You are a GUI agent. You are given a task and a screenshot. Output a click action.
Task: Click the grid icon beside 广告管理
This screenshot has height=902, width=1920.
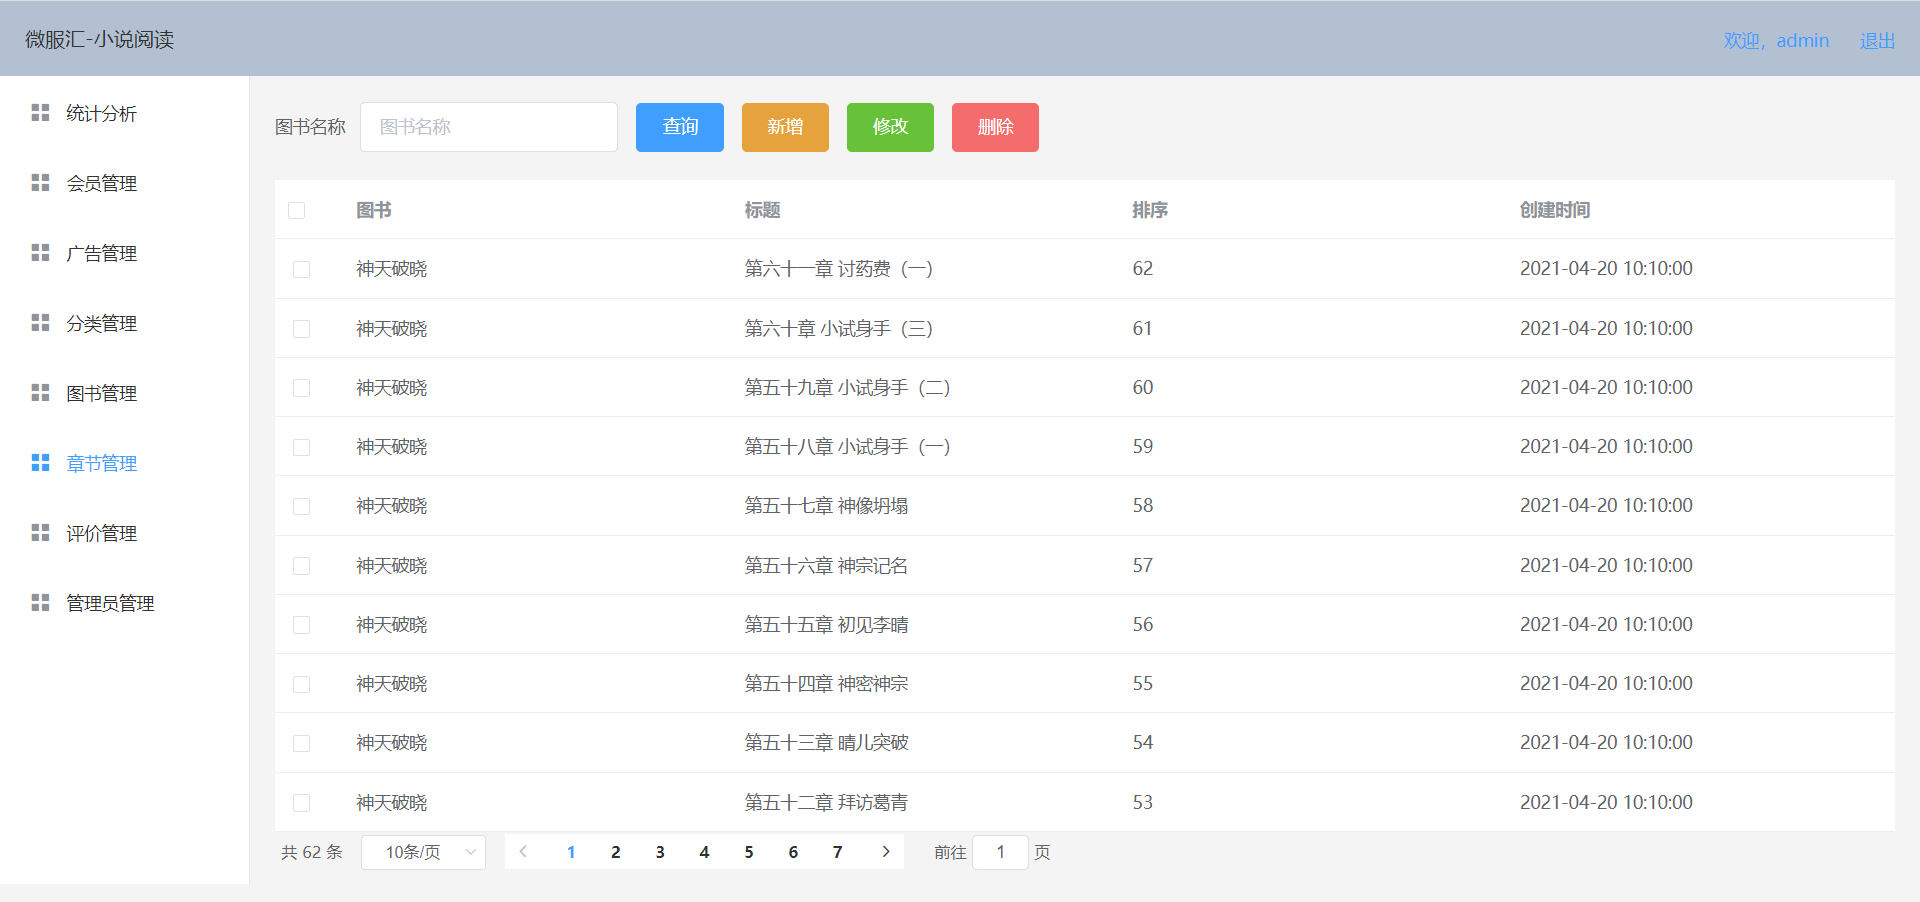pyautogui.click(x=40, y=252)
